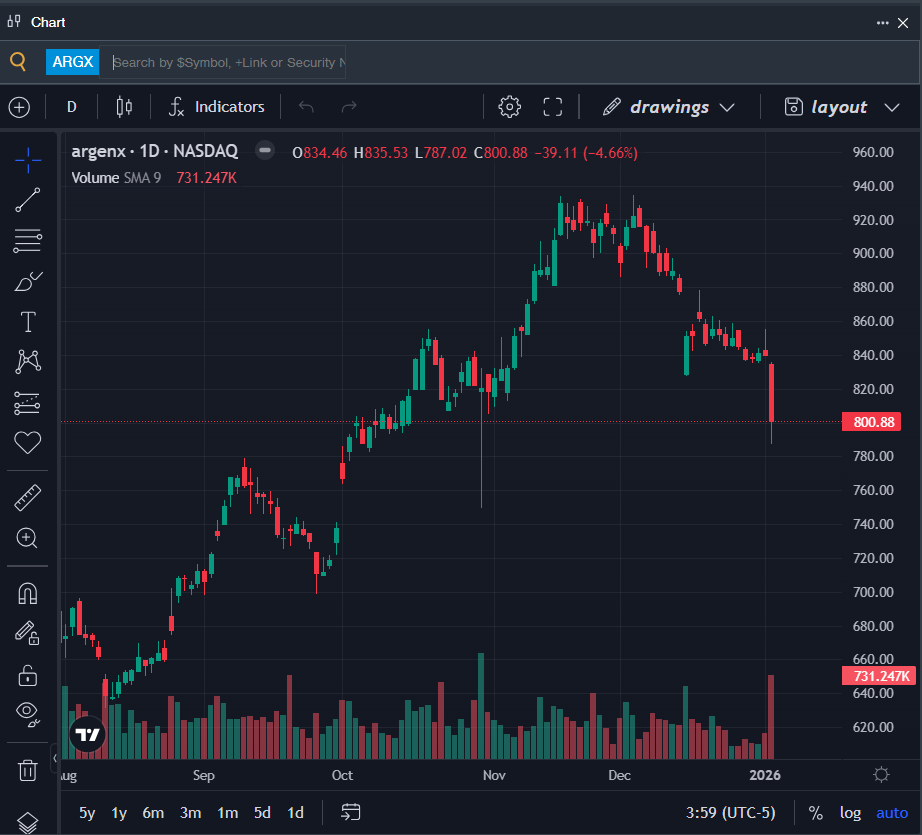Toggle magnet mode for drawings
Image resolution: width=922 pixels, height=835 pixels.
[28, 593]
